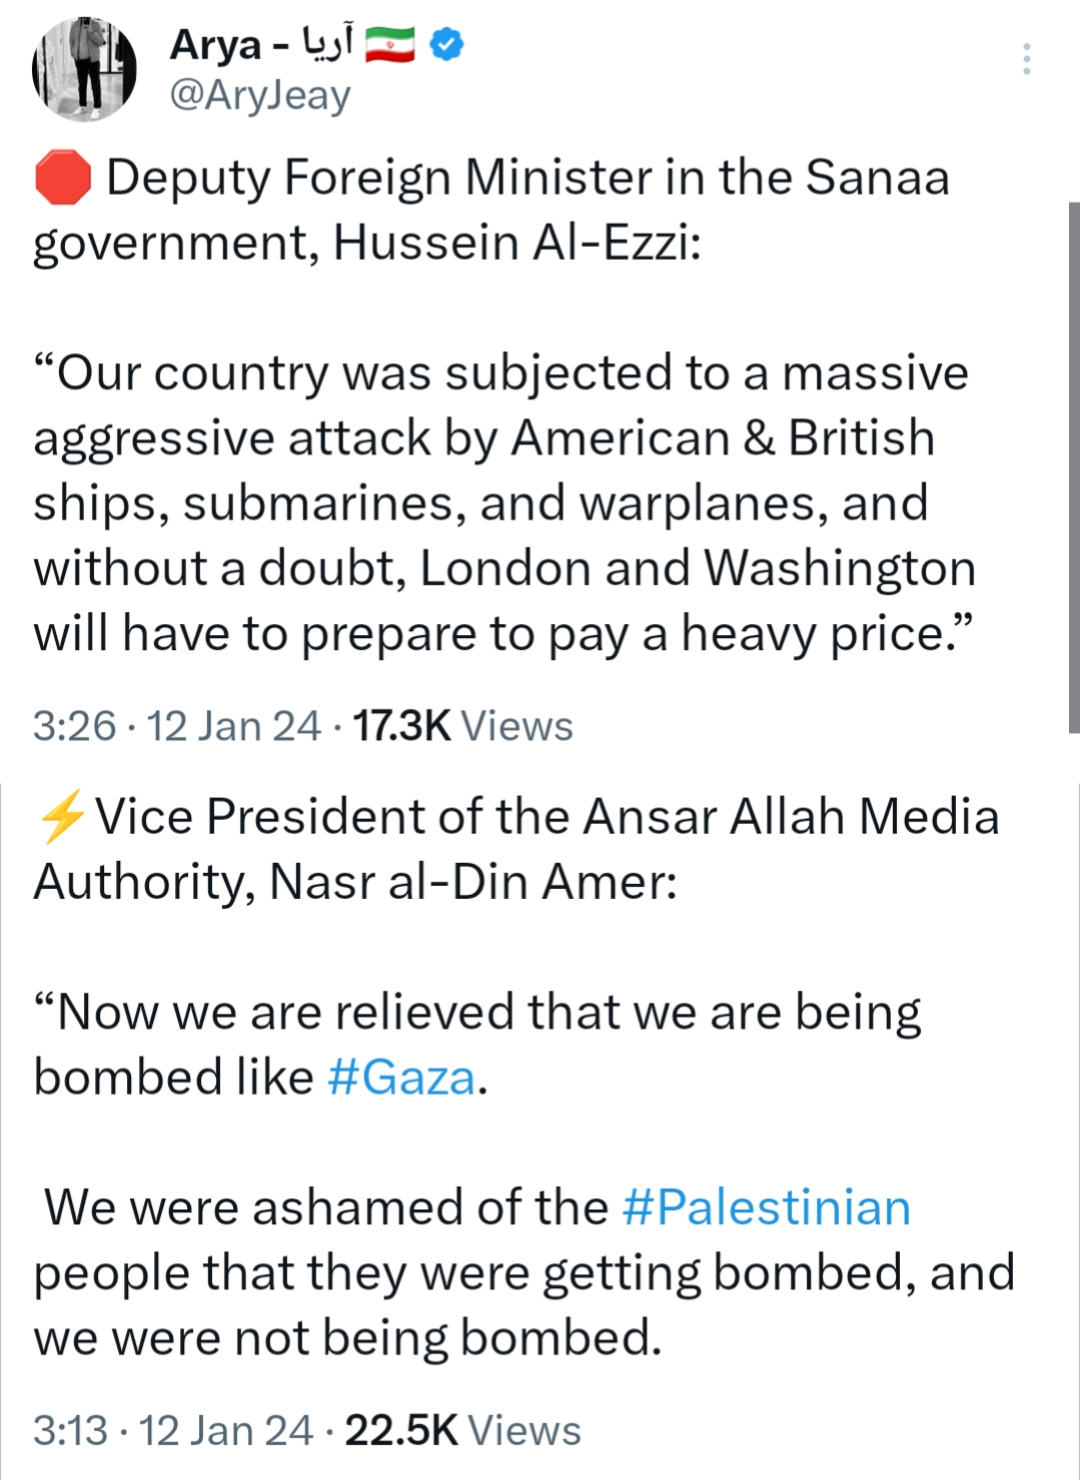
Task: Open Arya's profile picture
Action: pyautogui.click(x=84, y=69)
